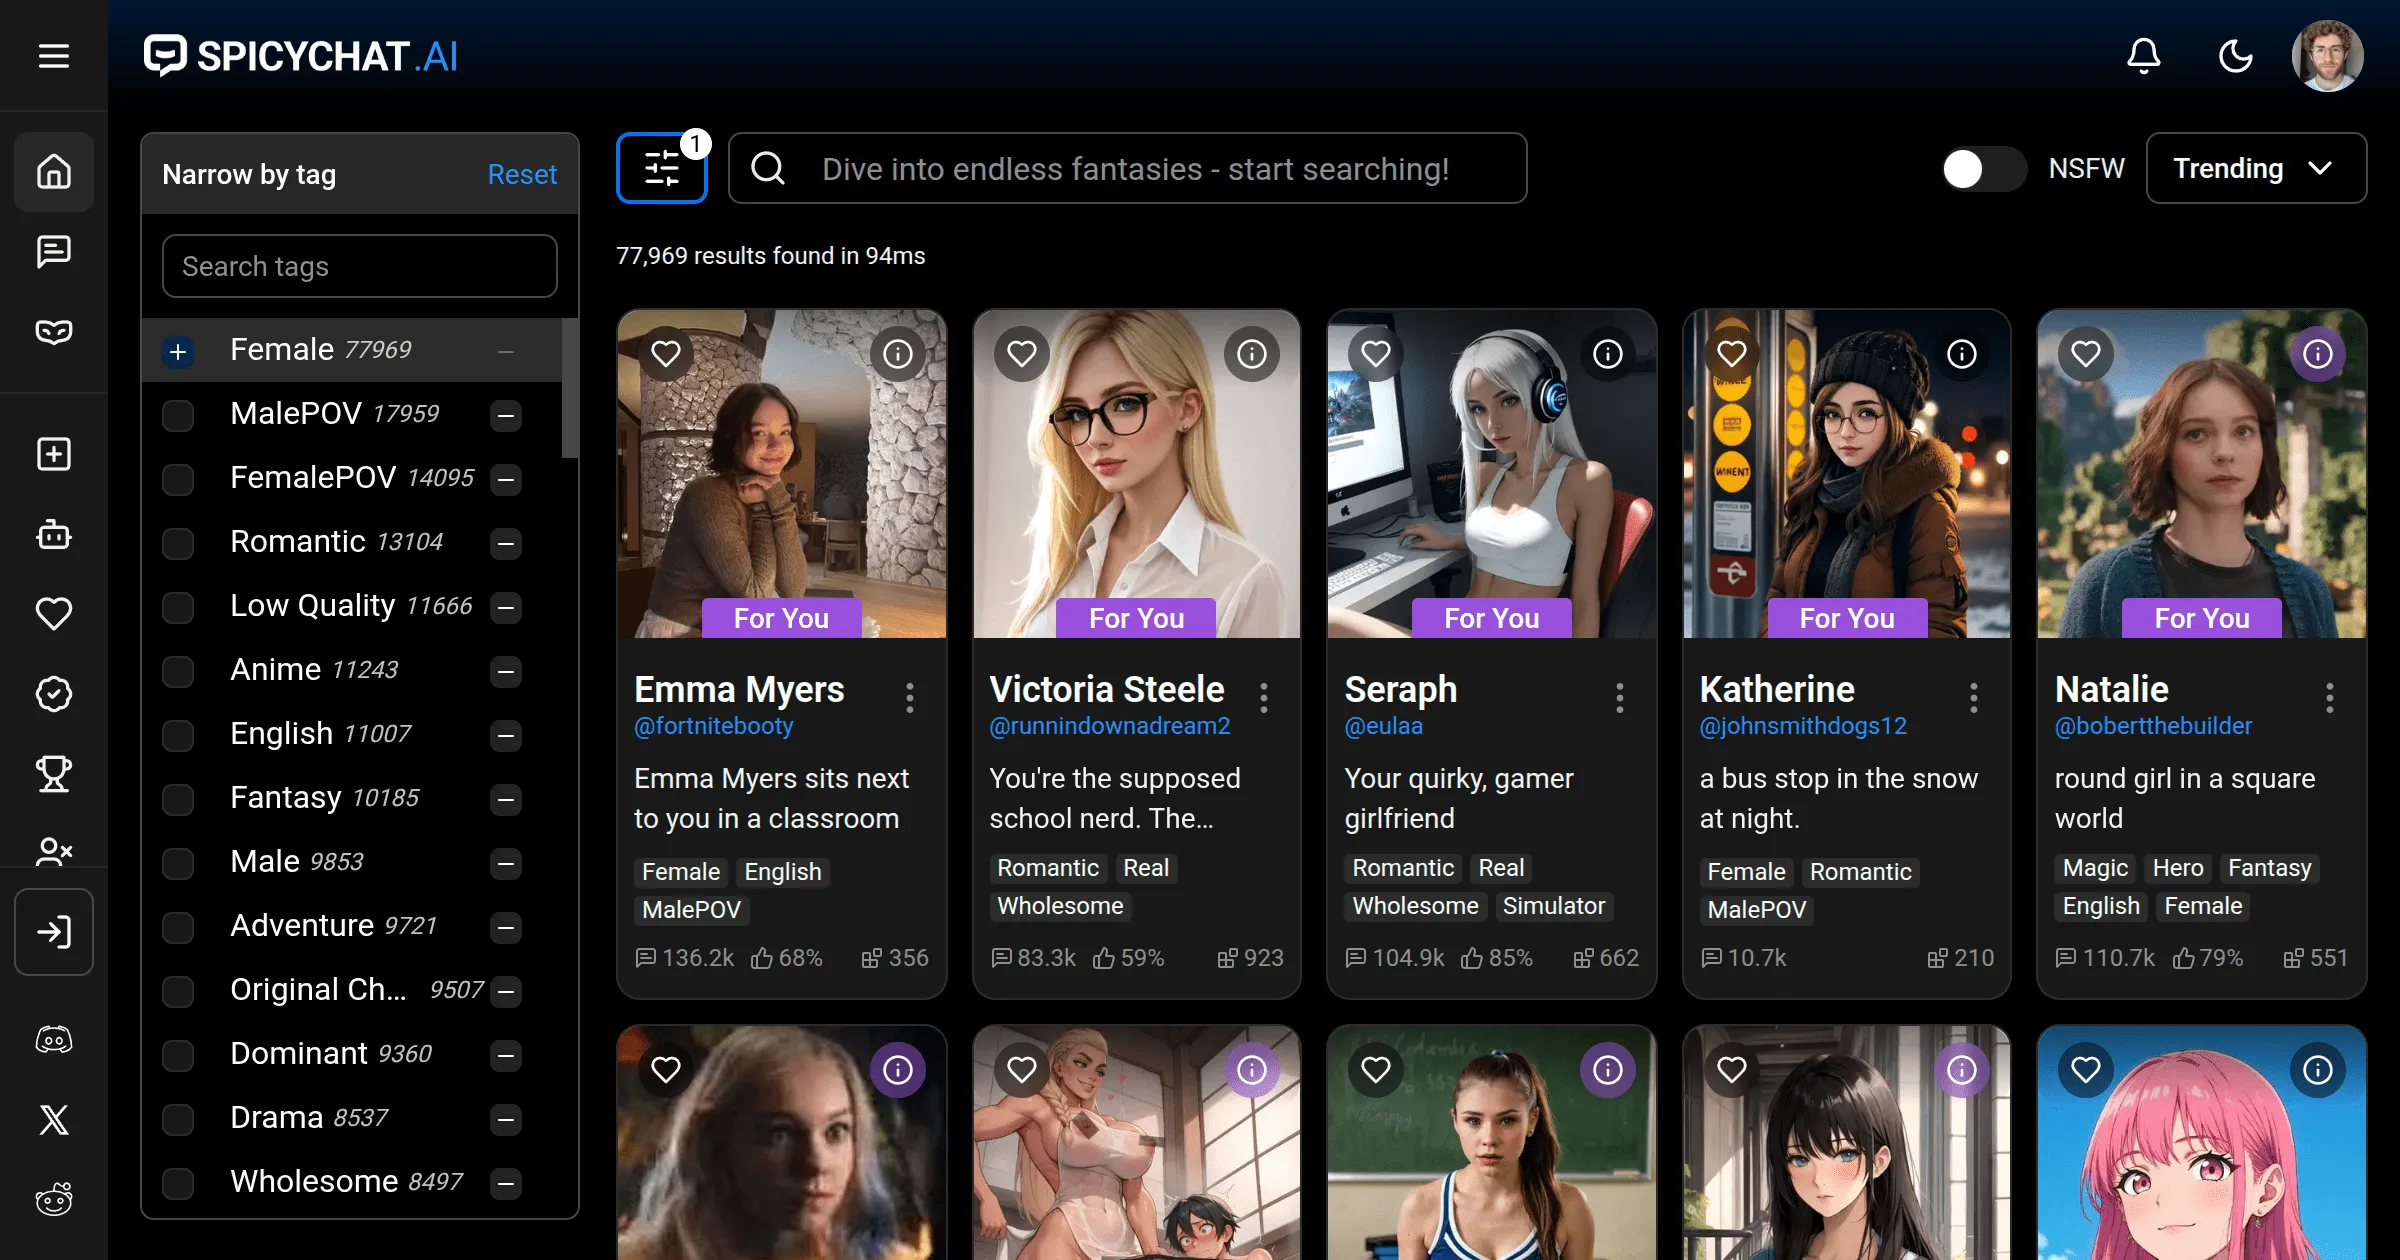Select the mask icon in the sidebar
Image resolution: width=2400 pixels, height=1260 pixels.
point(54,331)
